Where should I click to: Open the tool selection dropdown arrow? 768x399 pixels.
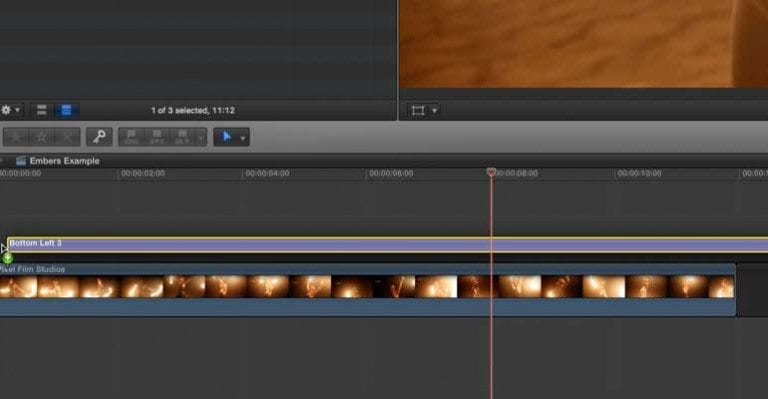pos(243,138)
